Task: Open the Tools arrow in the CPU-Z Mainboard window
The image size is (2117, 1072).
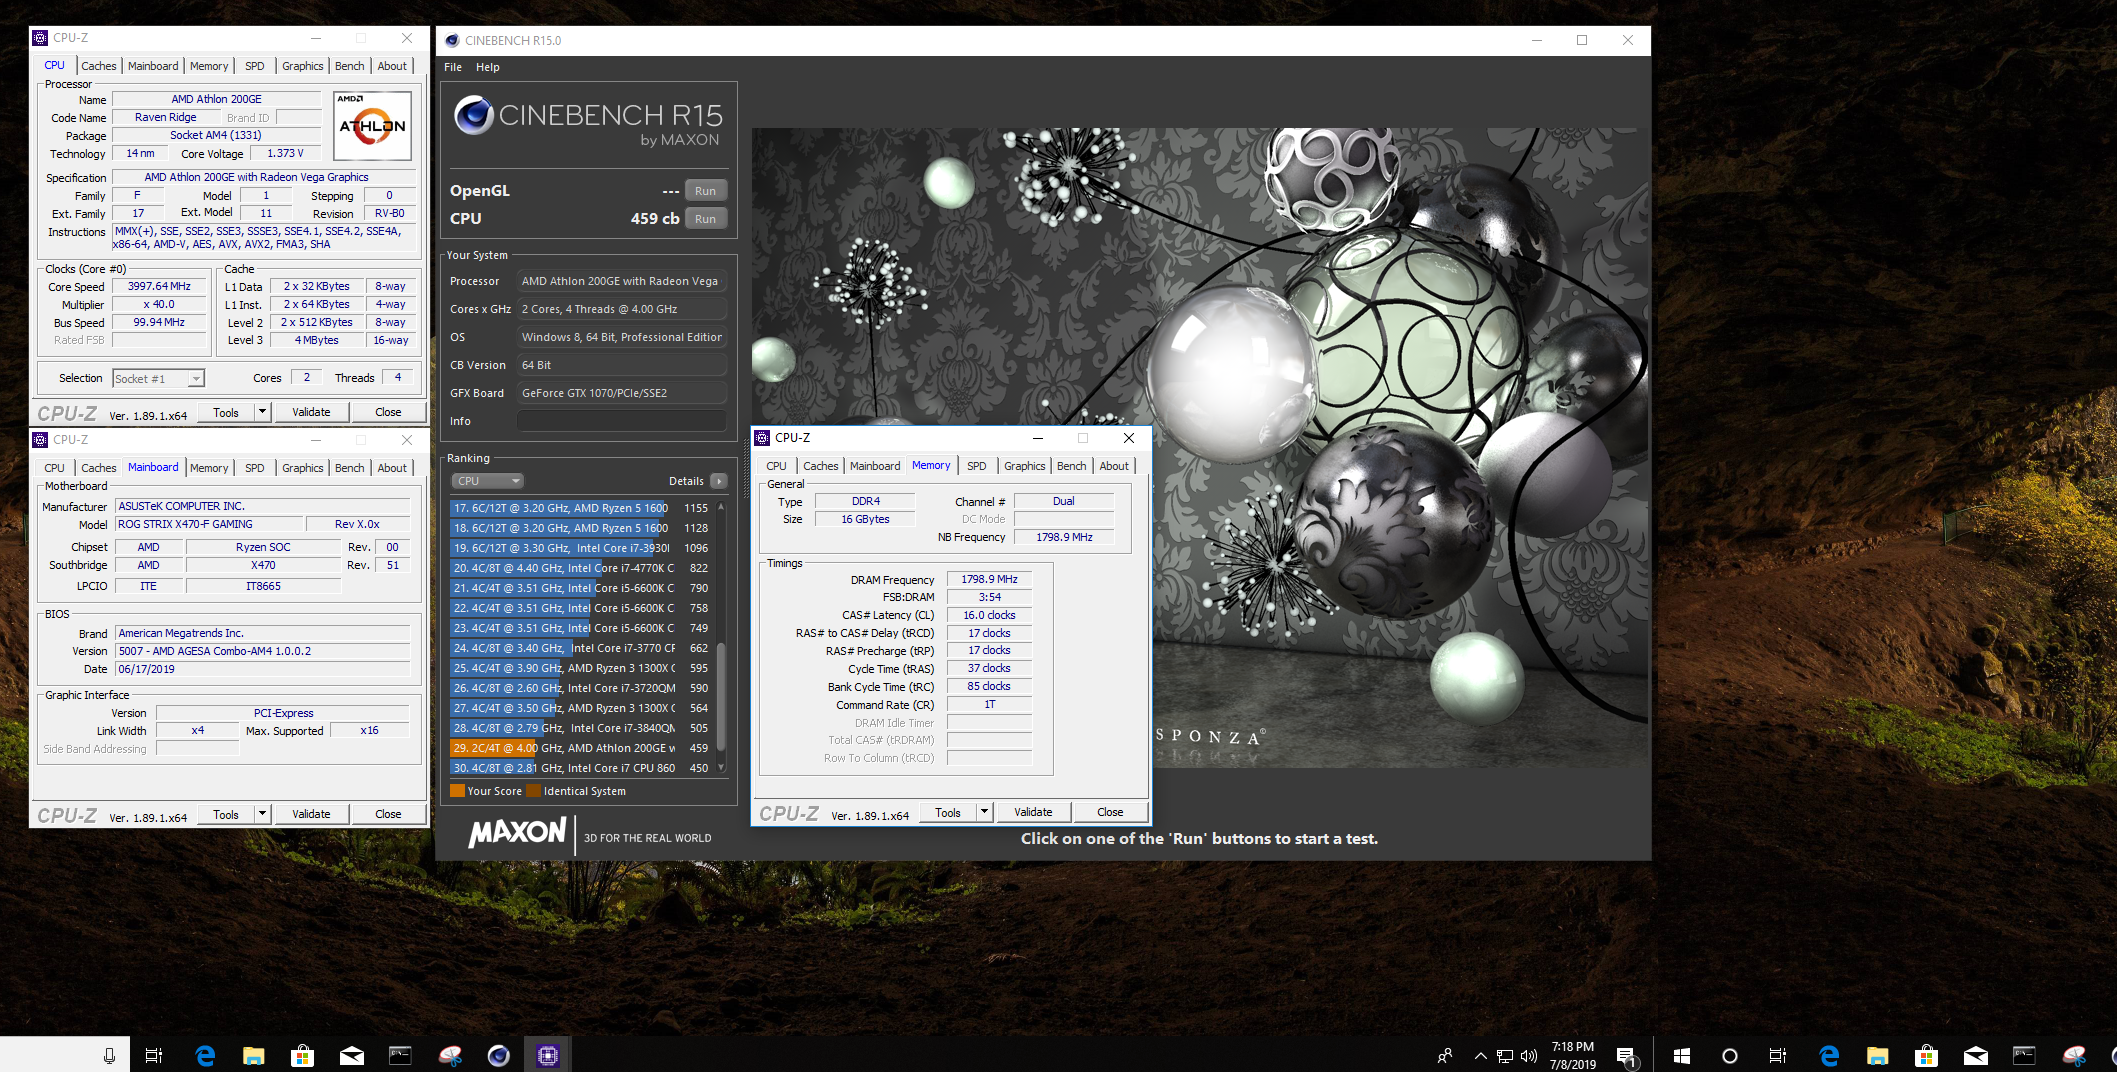Action: [x=263, y=814]
